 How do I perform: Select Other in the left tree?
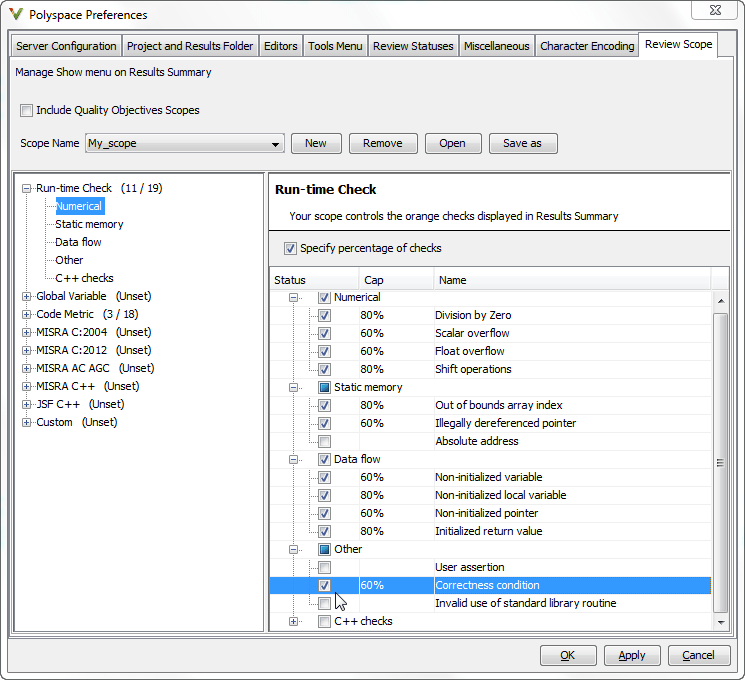69,260
